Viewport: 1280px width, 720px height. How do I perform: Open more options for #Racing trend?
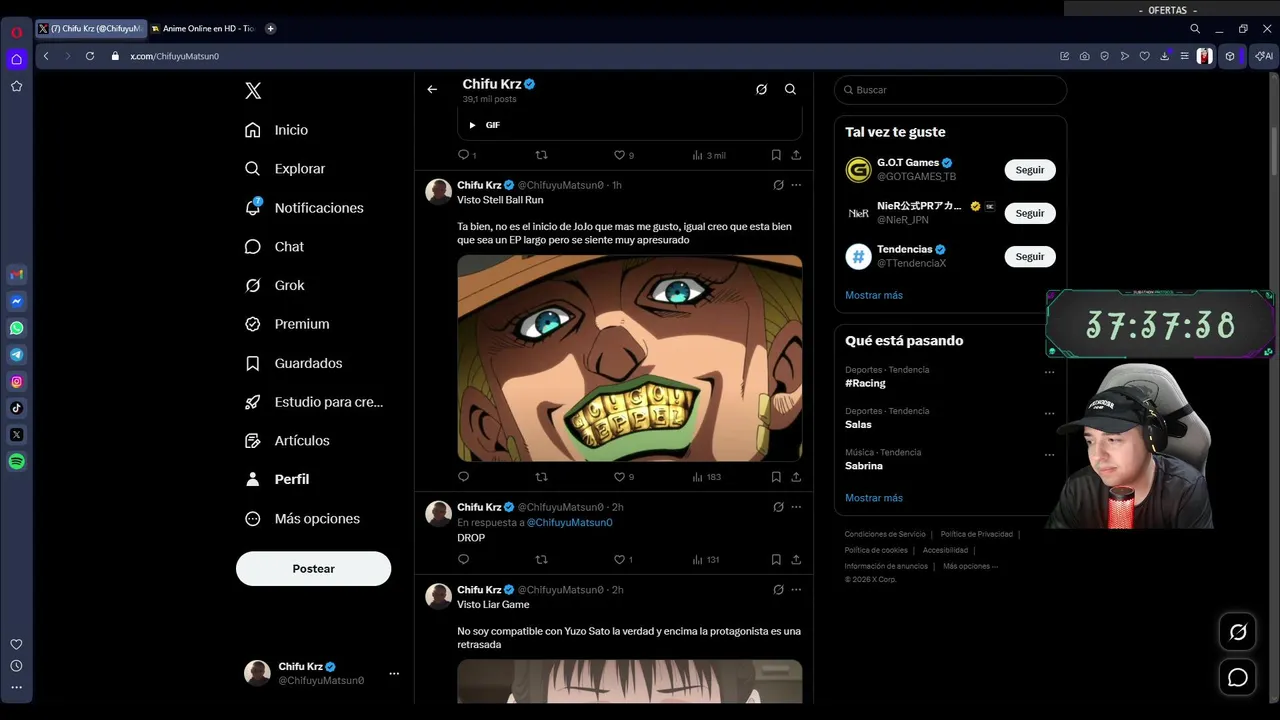click(1049, 372)
